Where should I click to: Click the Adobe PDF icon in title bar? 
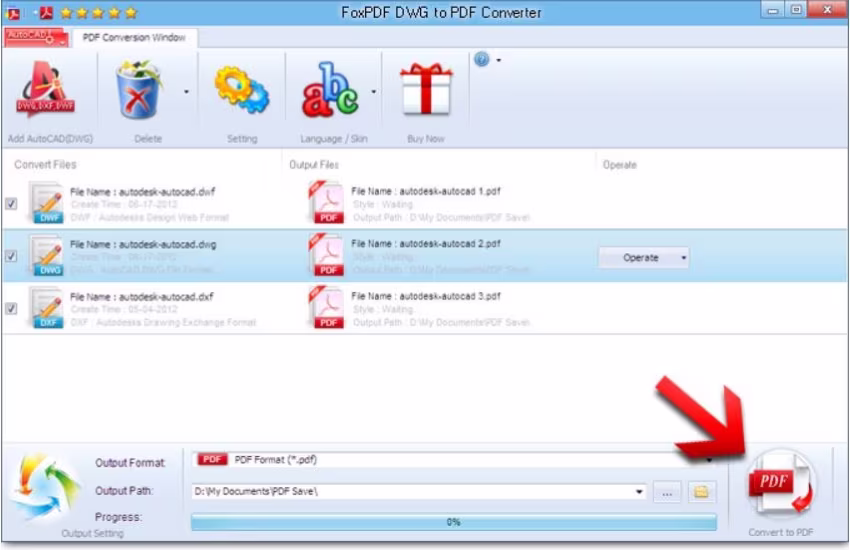[46, 12]
